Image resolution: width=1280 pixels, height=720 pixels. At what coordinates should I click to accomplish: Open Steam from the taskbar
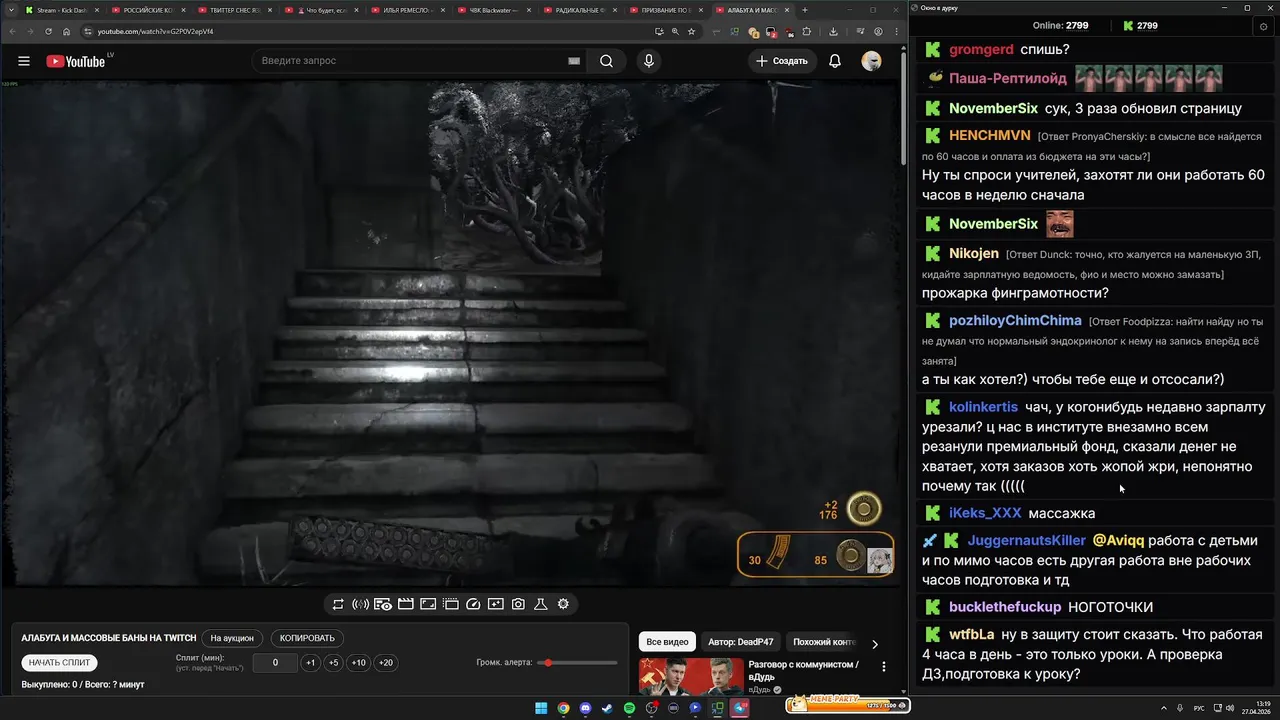click(x=607, y=708)
